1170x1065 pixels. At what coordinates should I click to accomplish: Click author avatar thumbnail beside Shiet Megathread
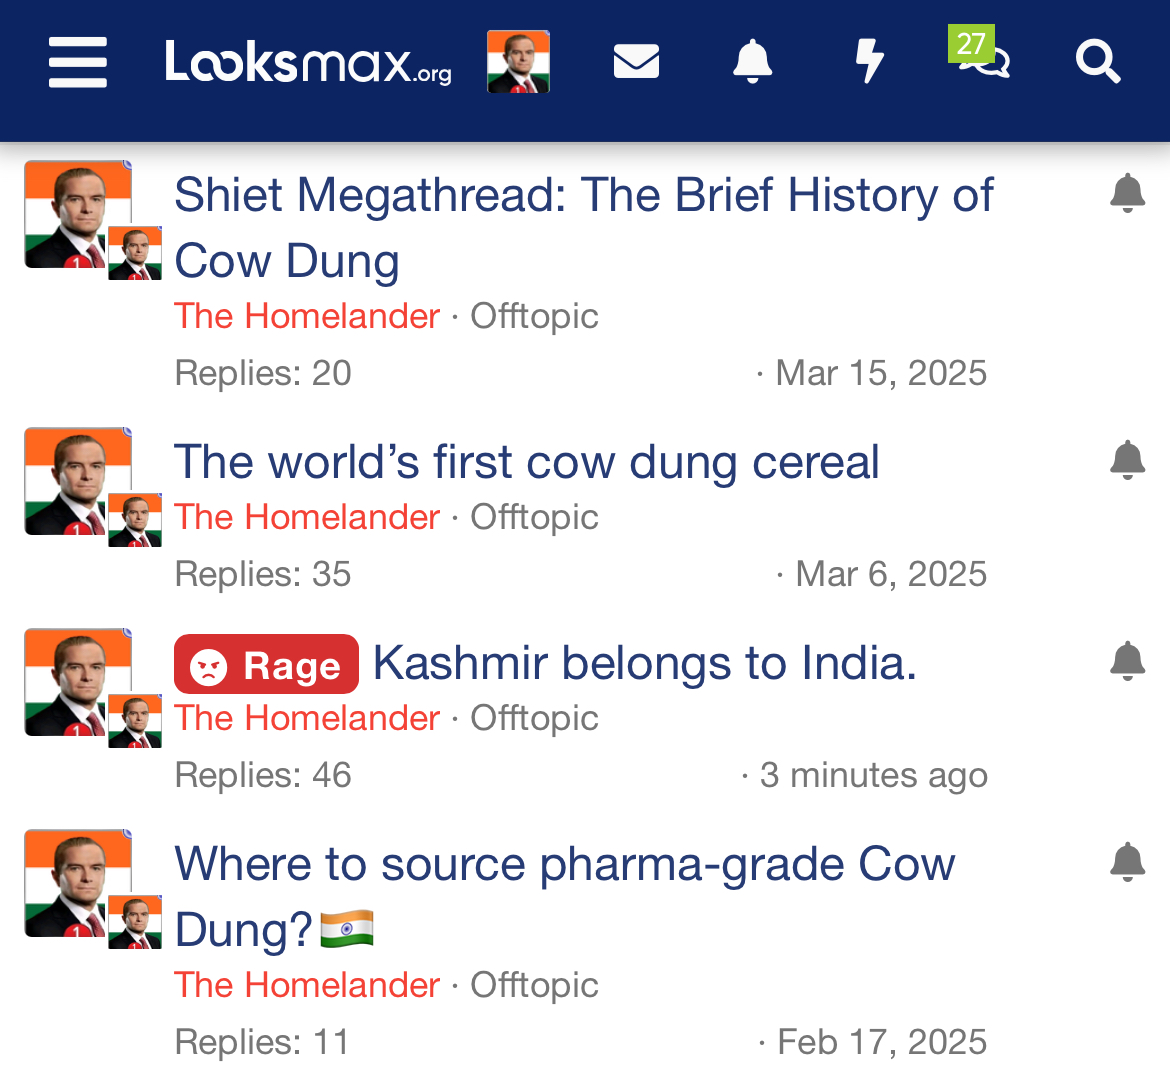pos(78,214)
